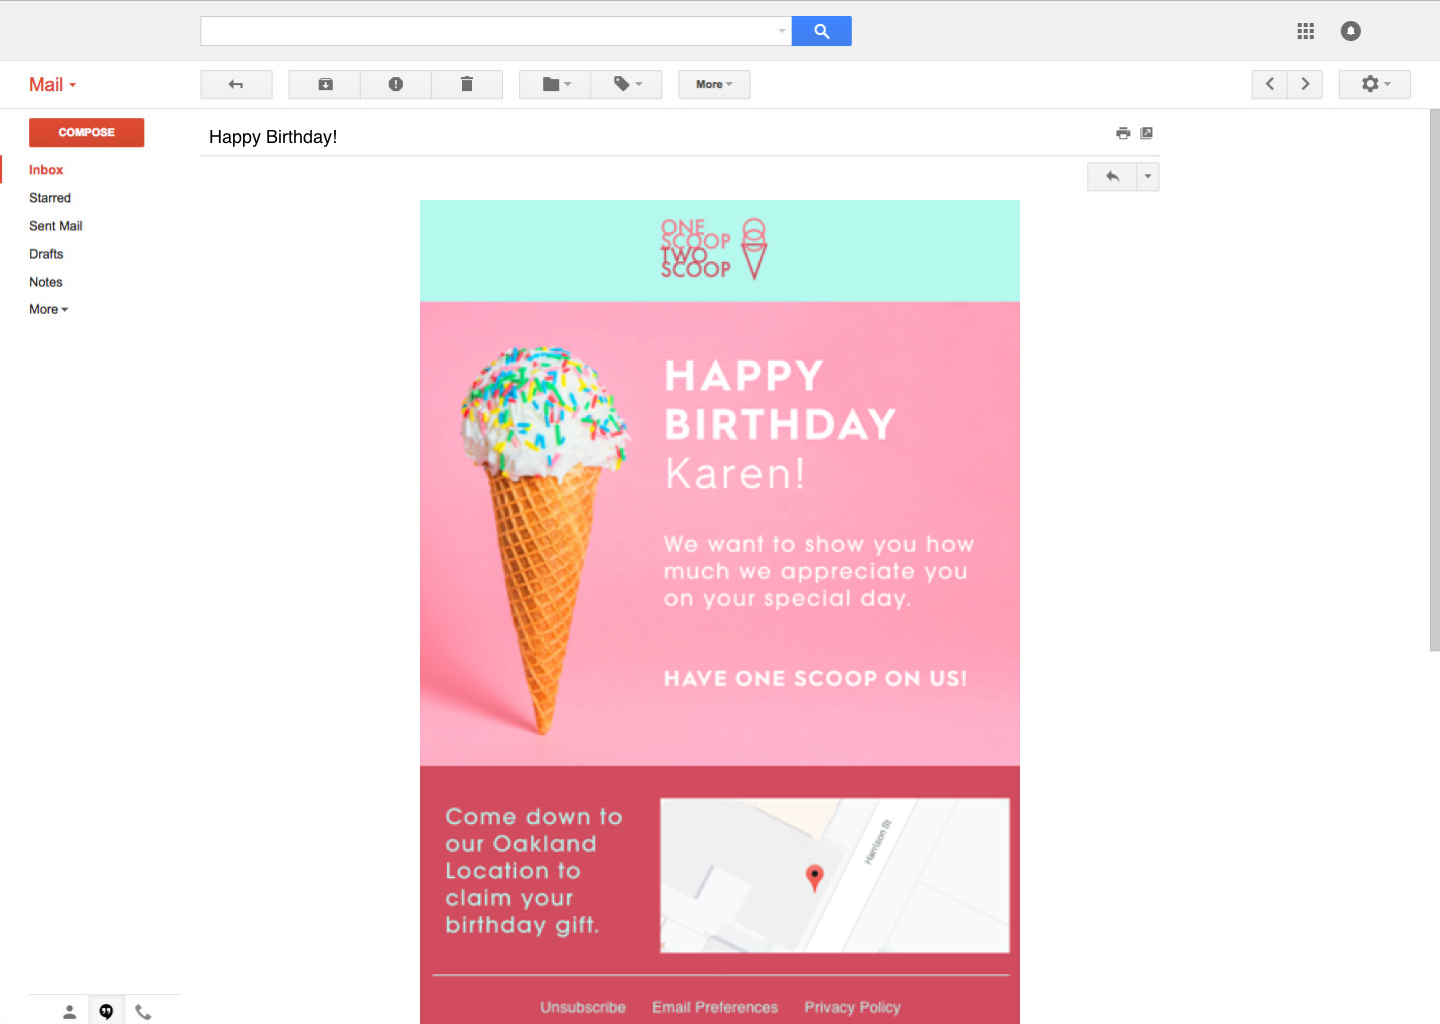Open the Drafts folder
This screenshot has width=1440, height=1024.
[46, 254]
